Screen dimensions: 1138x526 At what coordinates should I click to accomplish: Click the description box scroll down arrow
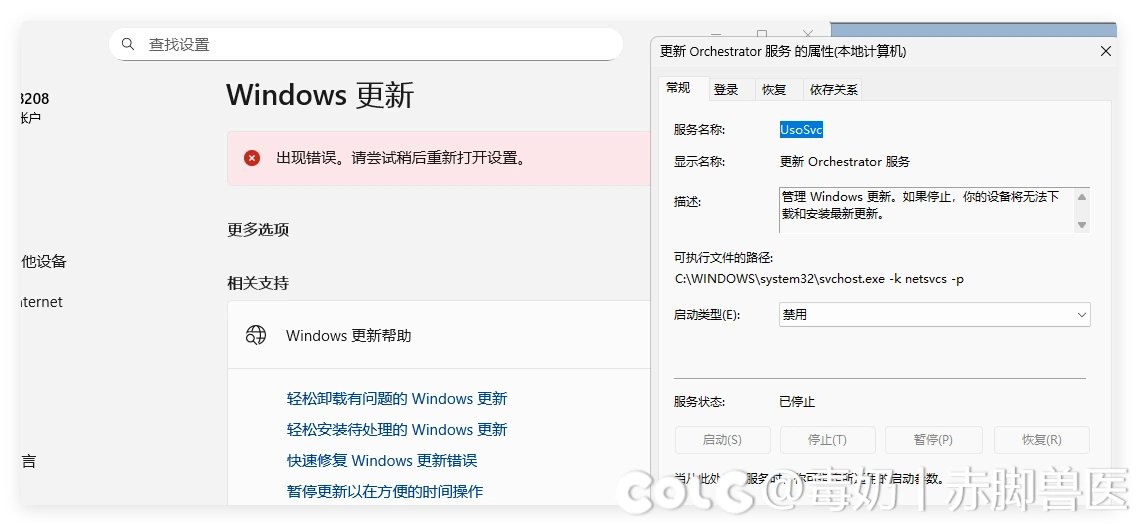pos(1082,225)
